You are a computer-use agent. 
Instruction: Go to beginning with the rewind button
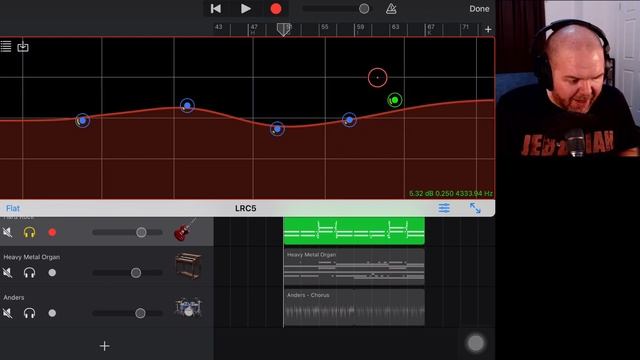coord(216,9)
